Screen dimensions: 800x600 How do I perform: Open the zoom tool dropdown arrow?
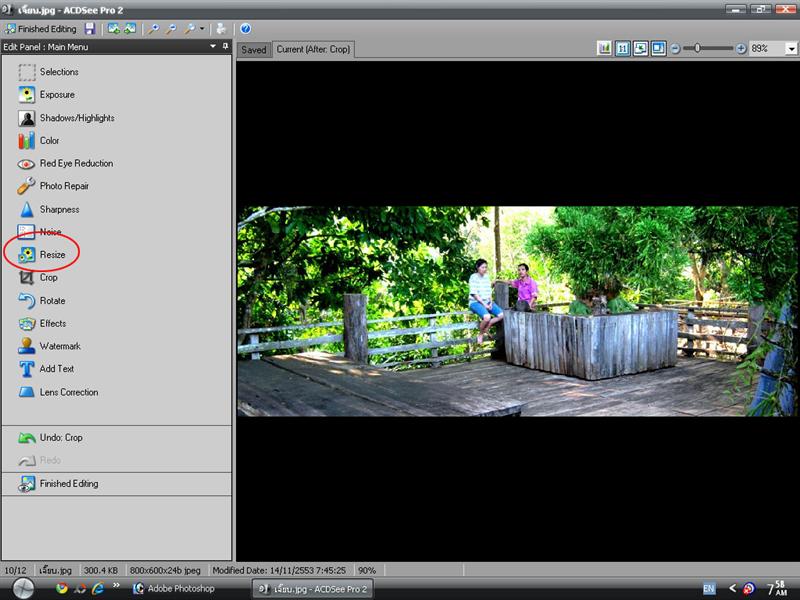pyautogui.click(x=202, y=29)
